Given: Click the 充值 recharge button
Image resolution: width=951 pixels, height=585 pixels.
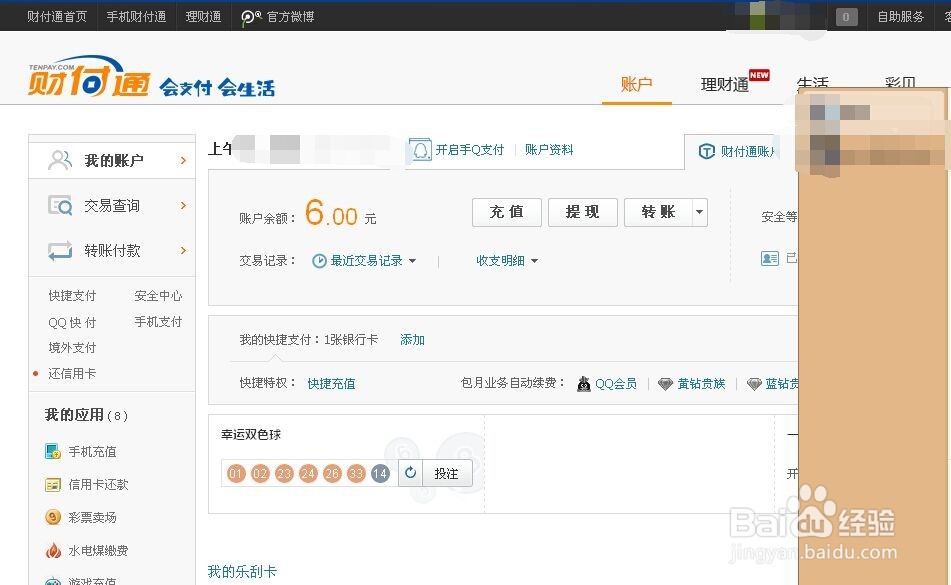Looking at the screenshot, I should point(506,212).
